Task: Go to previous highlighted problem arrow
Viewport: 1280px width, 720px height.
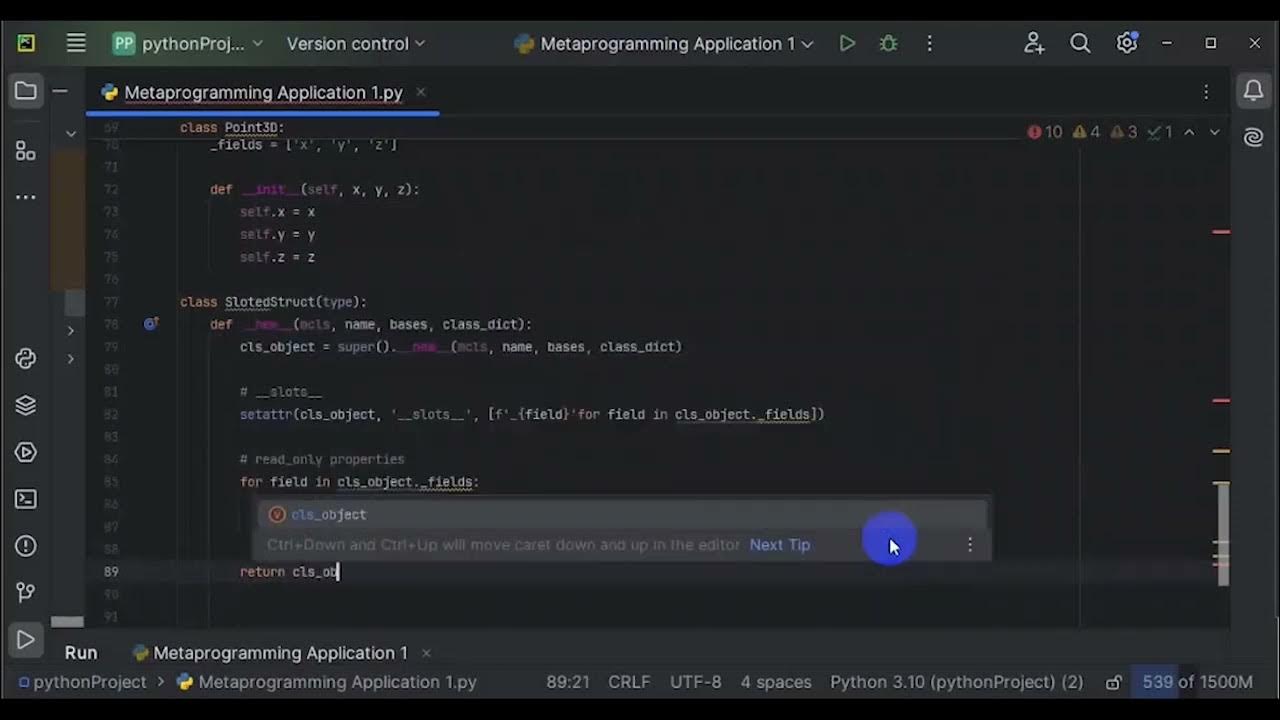Action: coord(1189,132)
